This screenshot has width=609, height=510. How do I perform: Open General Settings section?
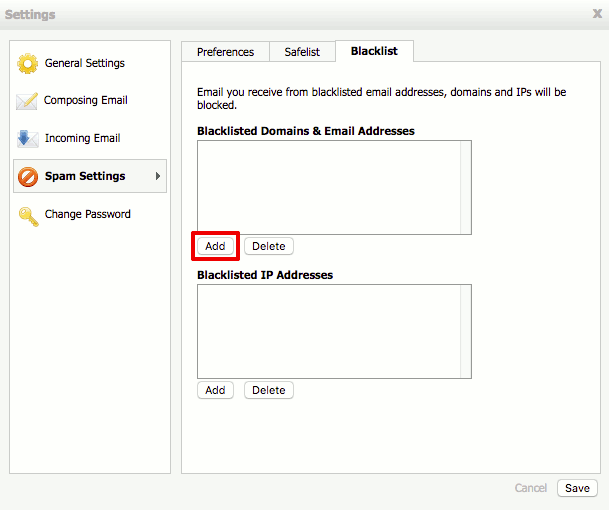tap(85, 63)
